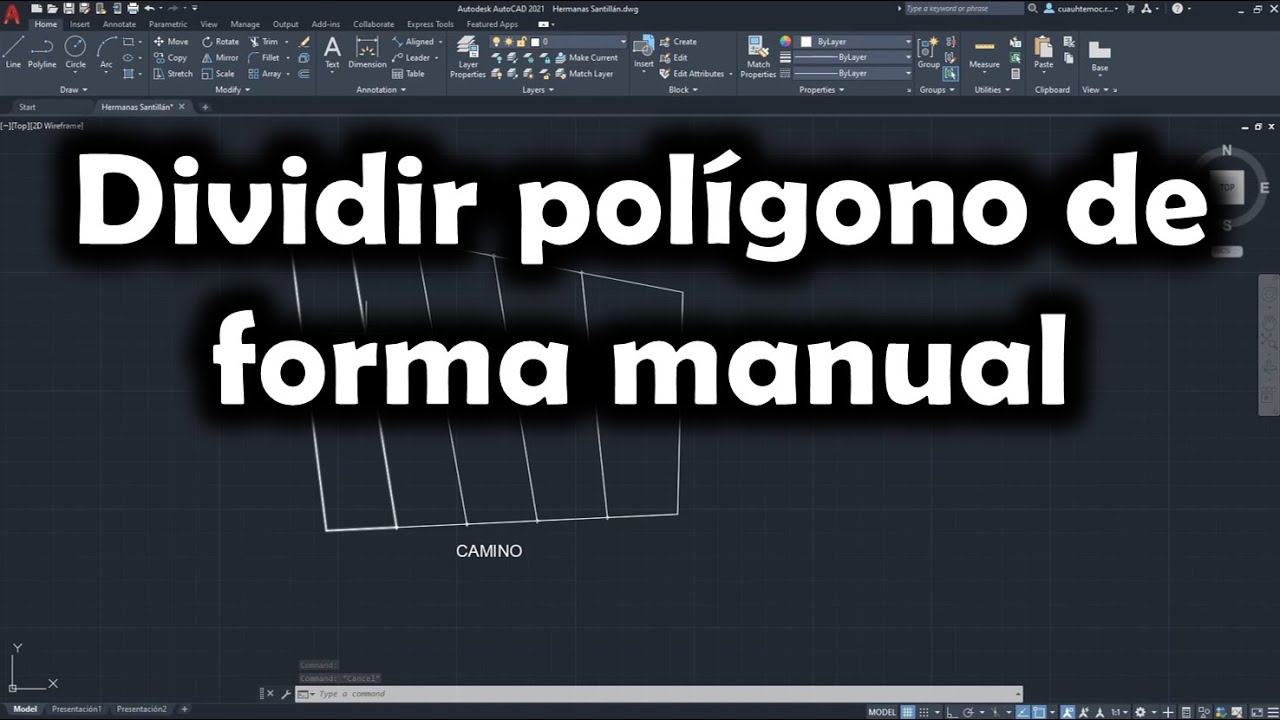Pick the Stretch tool
This screenshot has width=1280, height=720.
pyautogui.click(x=173, y=74)
